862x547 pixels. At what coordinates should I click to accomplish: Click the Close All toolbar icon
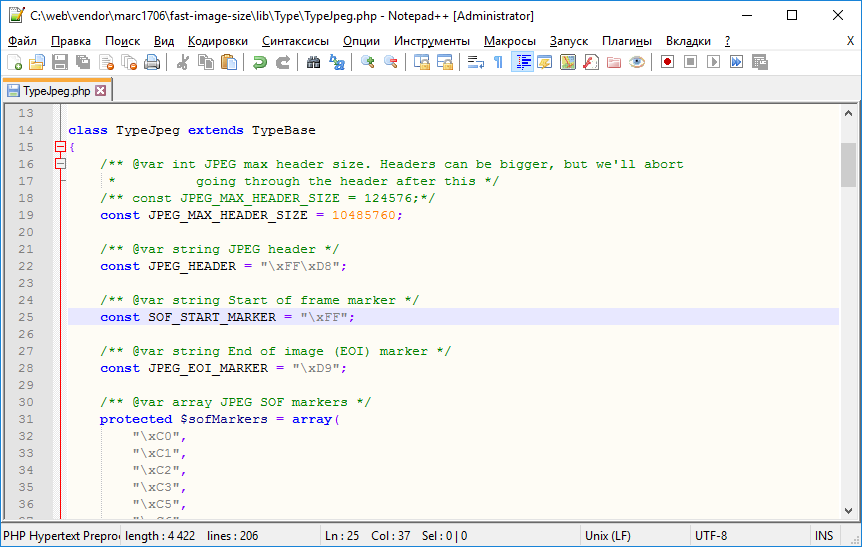[129, 62]
